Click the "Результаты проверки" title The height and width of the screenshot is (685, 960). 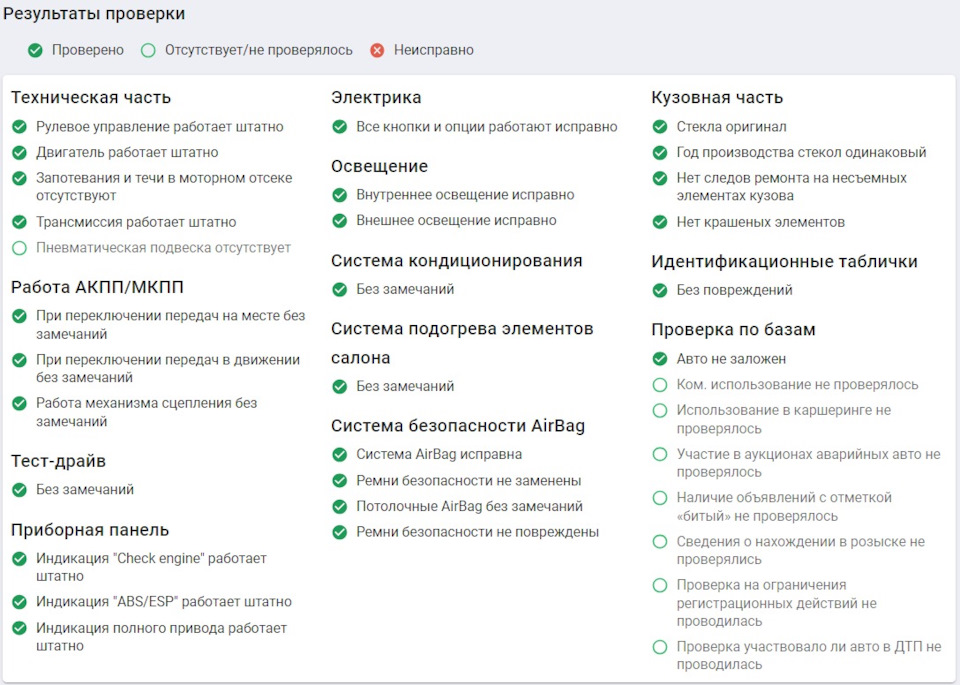click(94, 15)
